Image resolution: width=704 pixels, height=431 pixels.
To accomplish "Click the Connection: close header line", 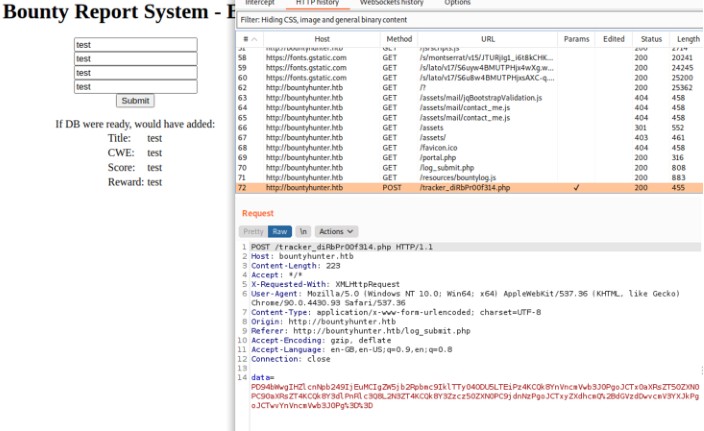I will click(x=290, y=359).
